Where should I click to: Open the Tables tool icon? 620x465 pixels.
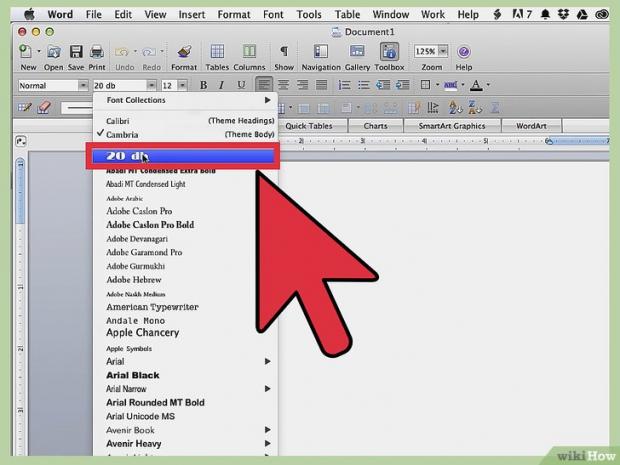tap(217, 52)
